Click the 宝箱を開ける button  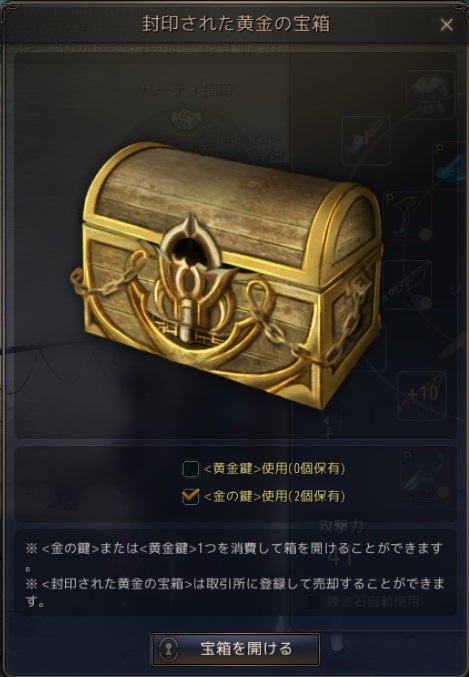235,649
